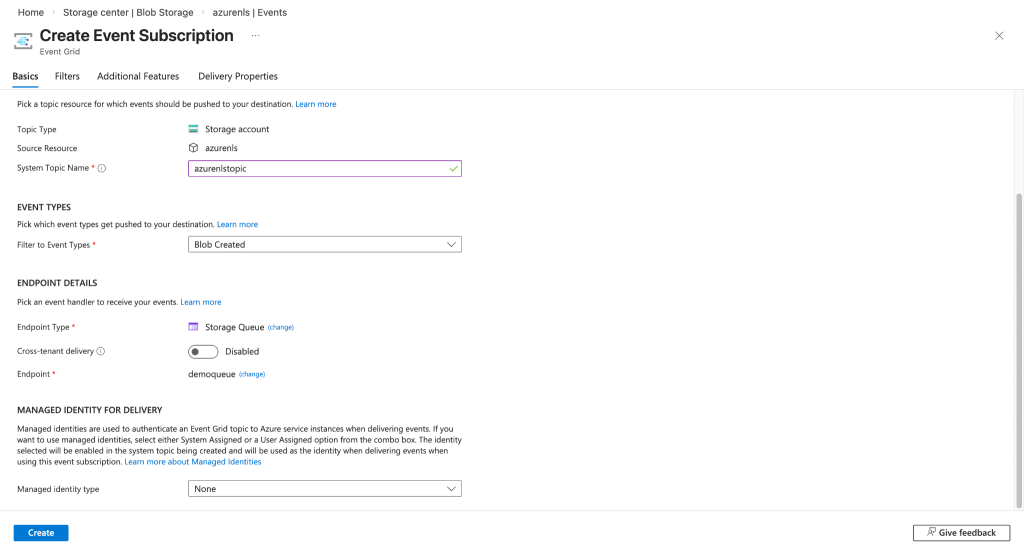
Task: Click the Storage account text
Action: coord(237,129)
